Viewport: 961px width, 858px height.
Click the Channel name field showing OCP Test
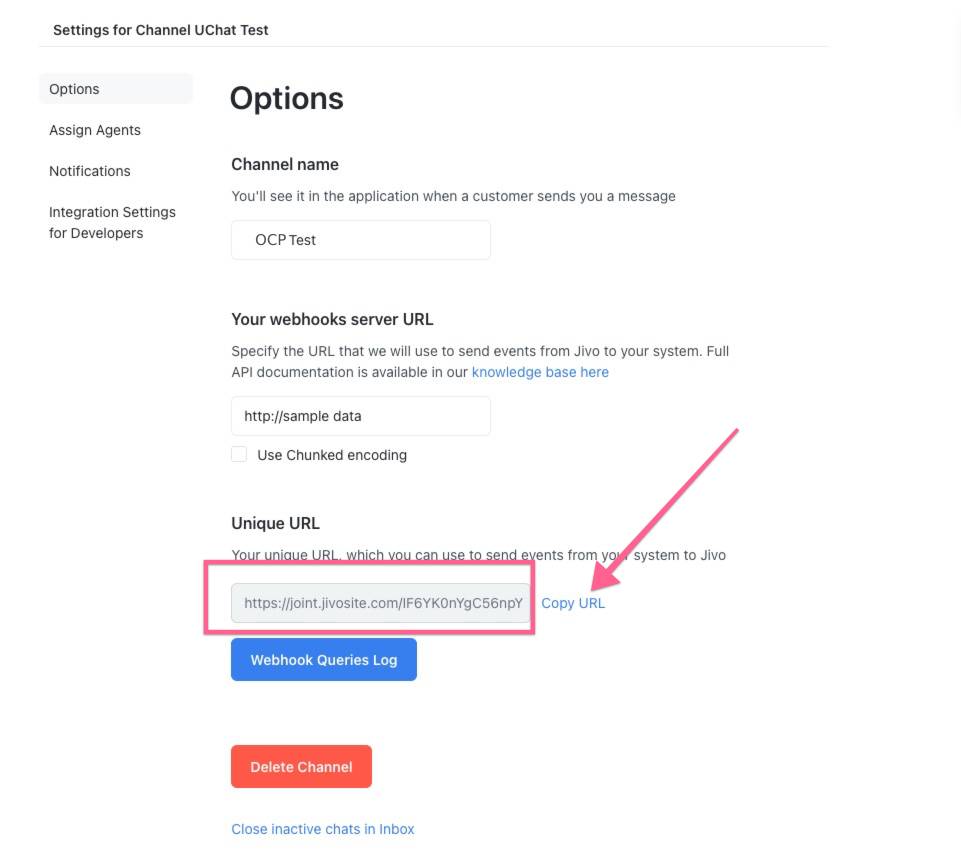(360, 240)
